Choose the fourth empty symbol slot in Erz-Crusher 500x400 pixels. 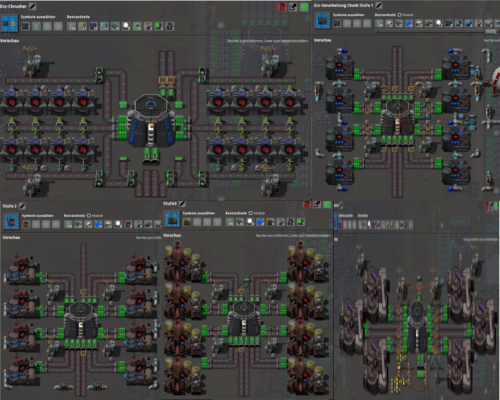(x=58, y=26)
